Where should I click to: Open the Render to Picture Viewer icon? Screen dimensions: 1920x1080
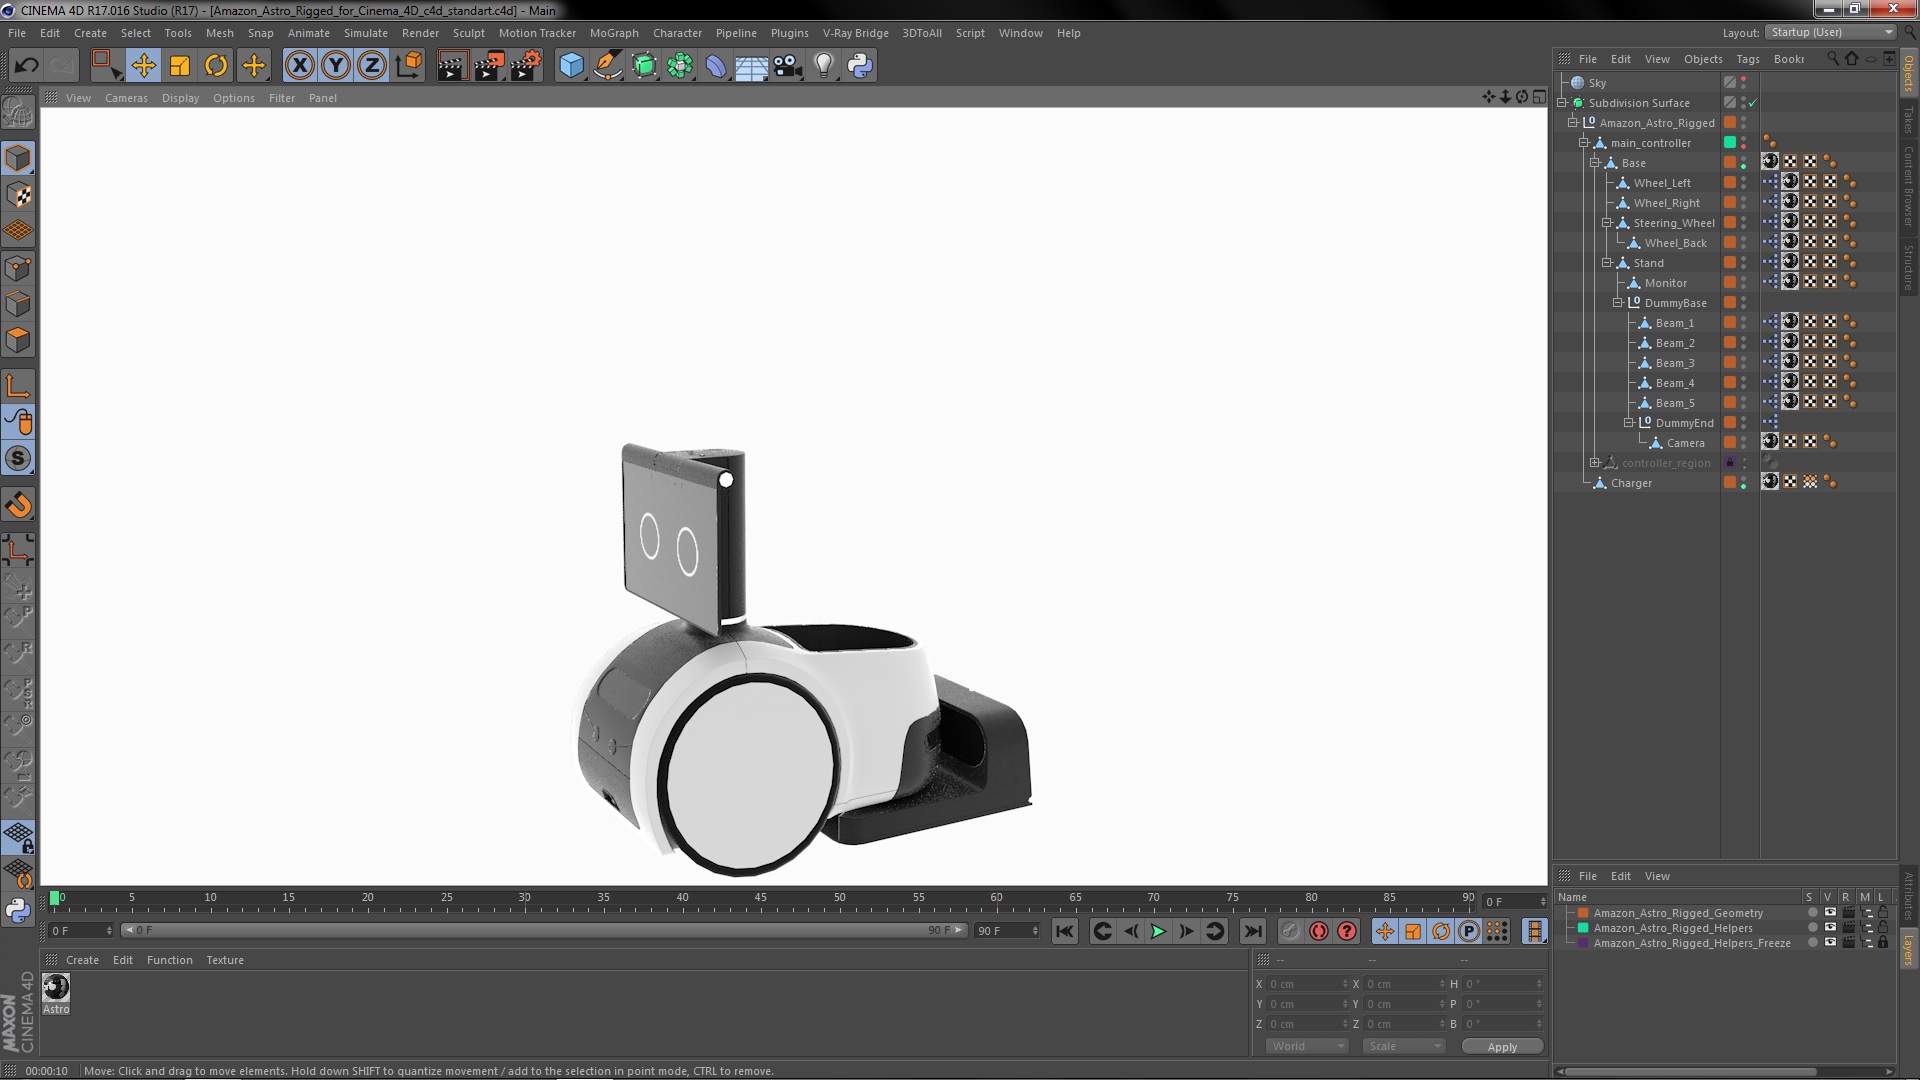click(x=488, y=66)
